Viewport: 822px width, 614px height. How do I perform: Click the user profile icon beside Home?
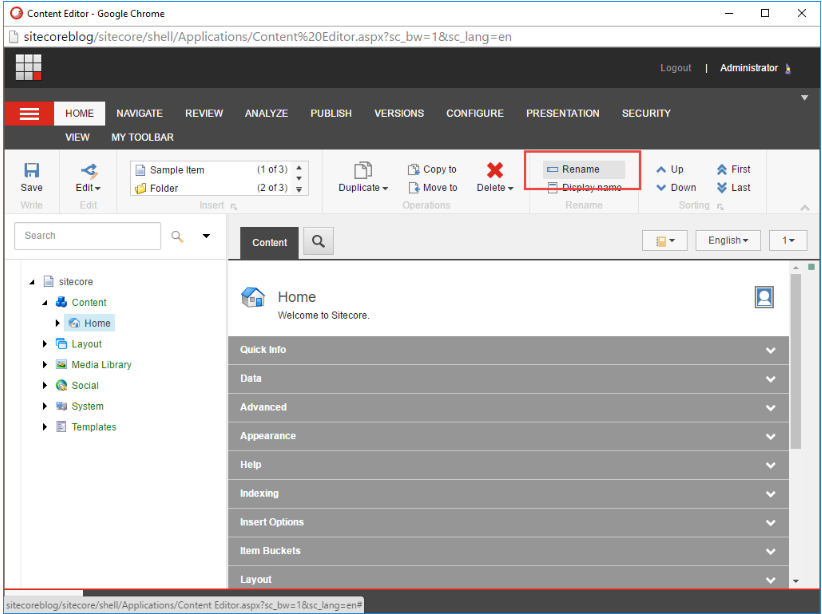(x=764, y=297)
